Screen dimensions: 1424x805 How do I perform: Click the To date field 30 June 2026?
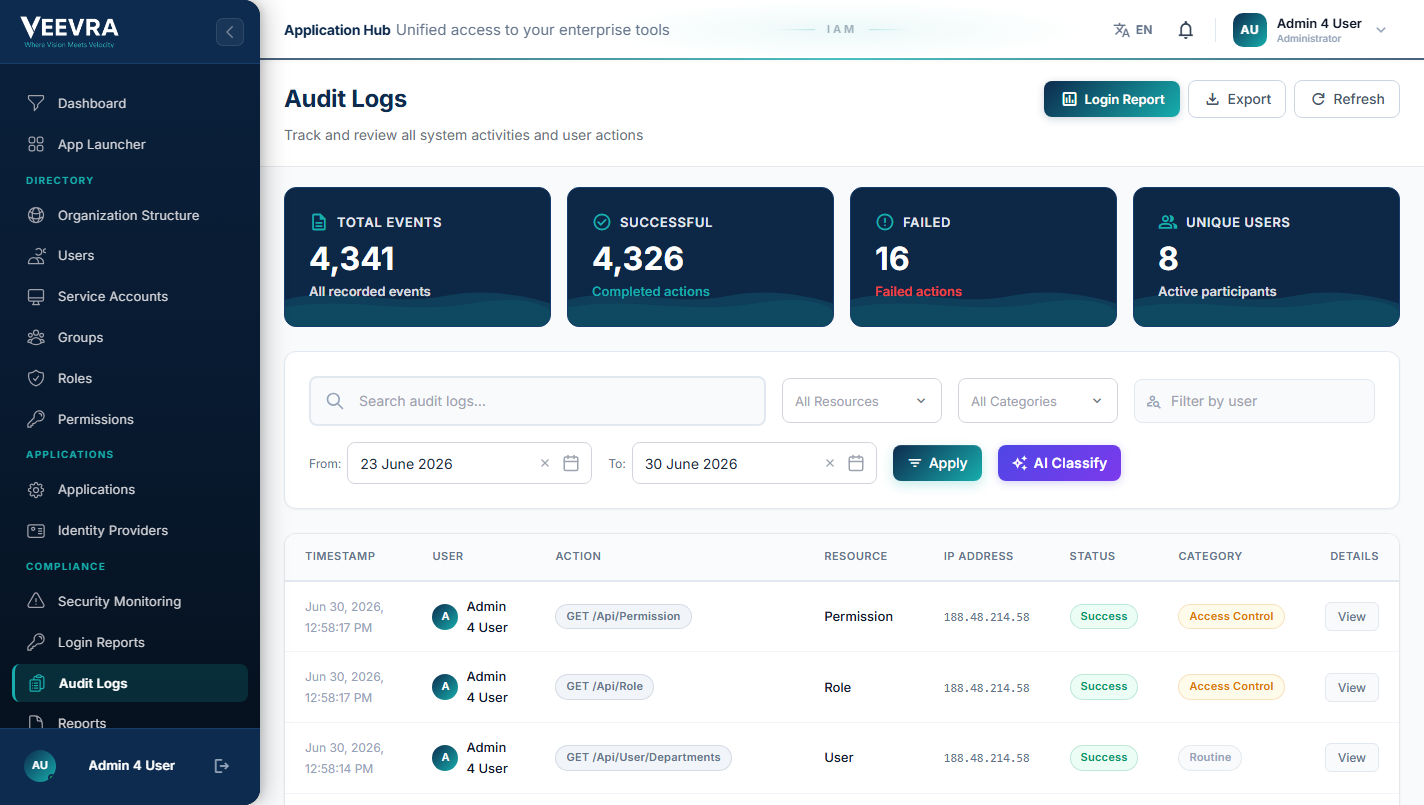pos(754,463)
